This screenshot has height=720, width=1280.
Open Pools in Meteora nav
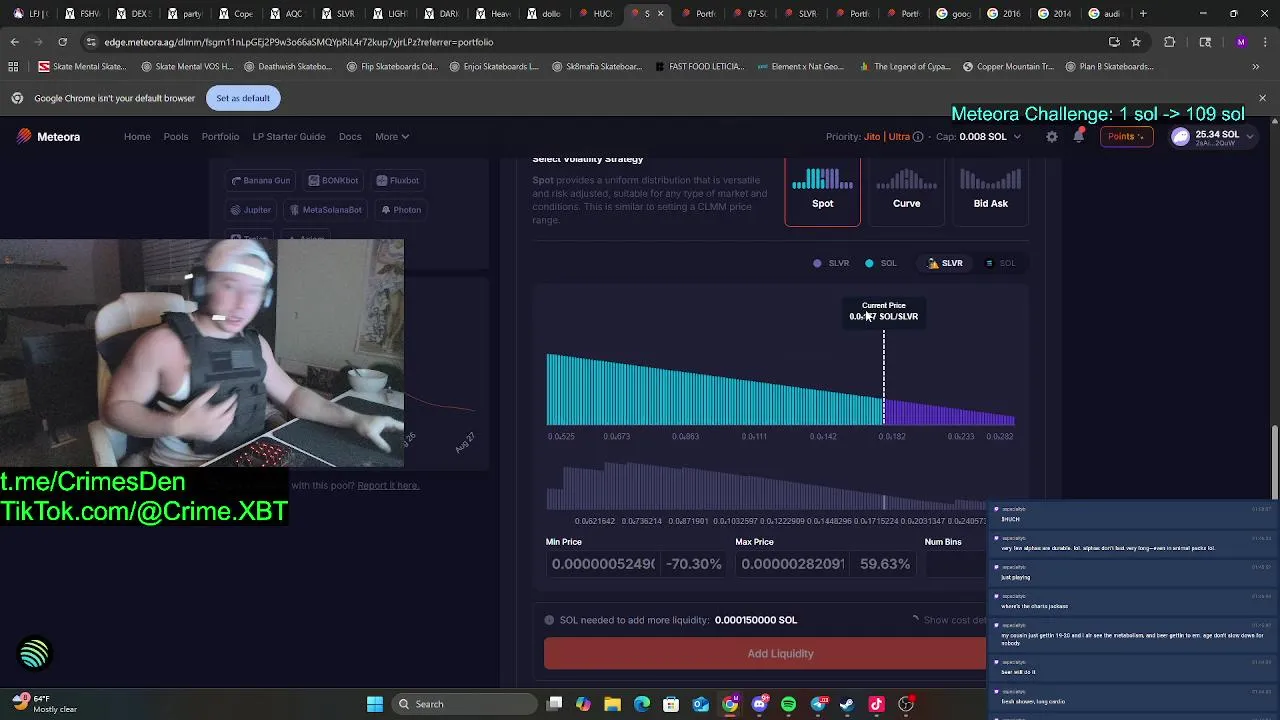(176, 137)
